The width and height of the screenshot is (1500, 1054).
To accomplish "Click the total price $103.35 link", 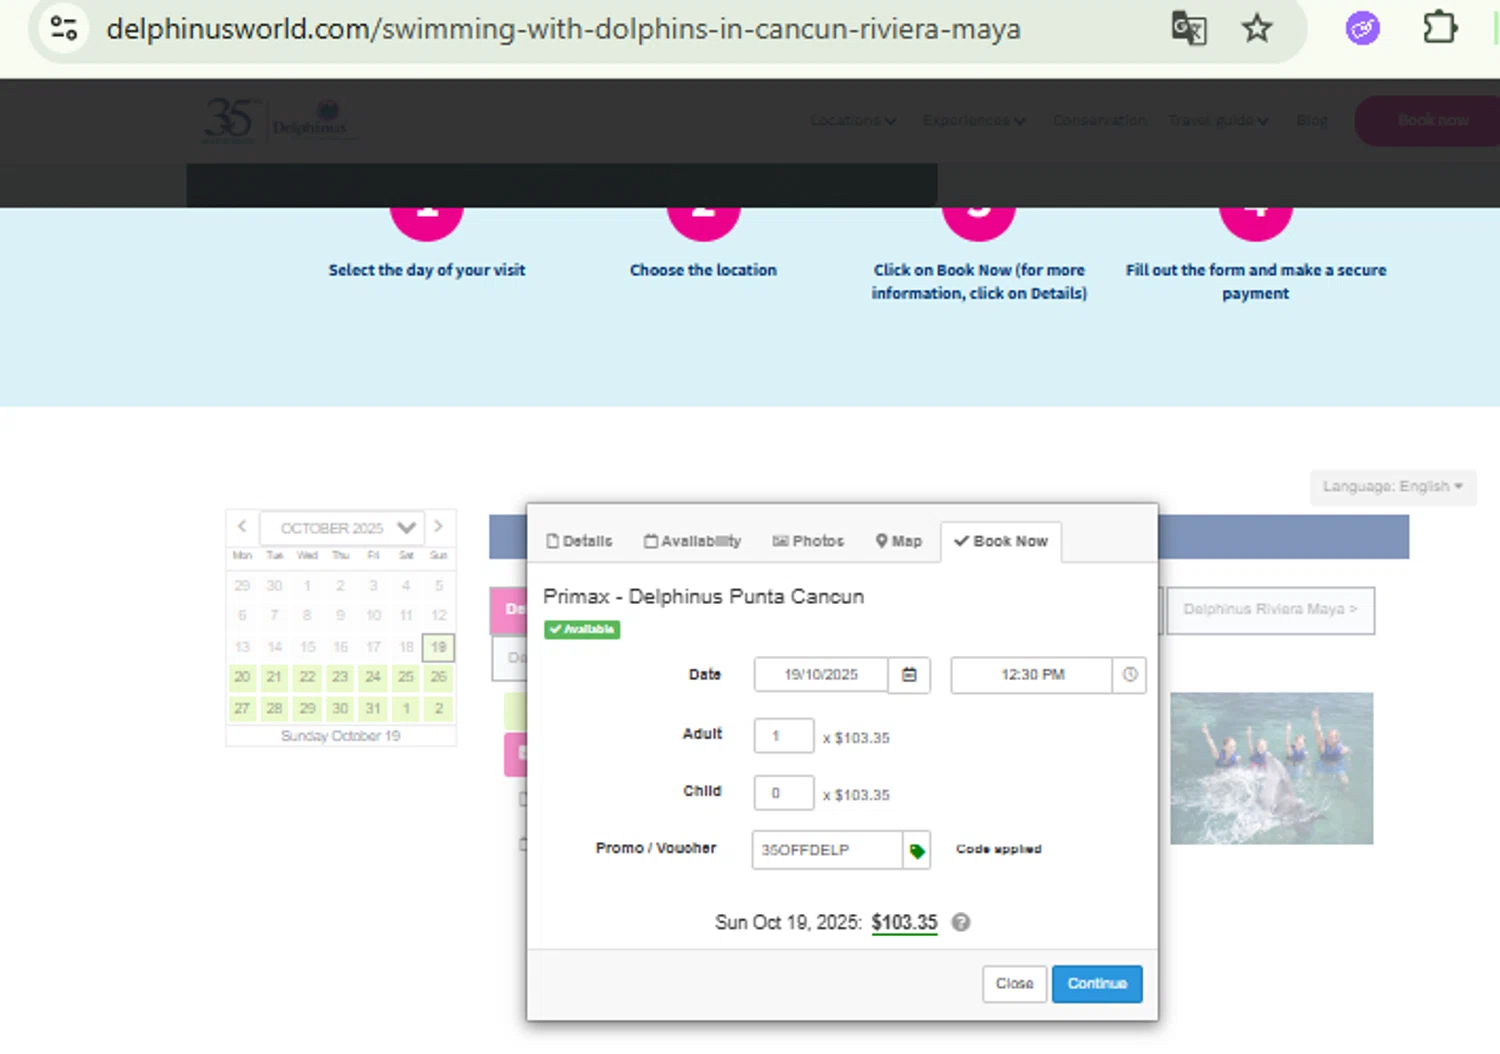I will [904, 922].
